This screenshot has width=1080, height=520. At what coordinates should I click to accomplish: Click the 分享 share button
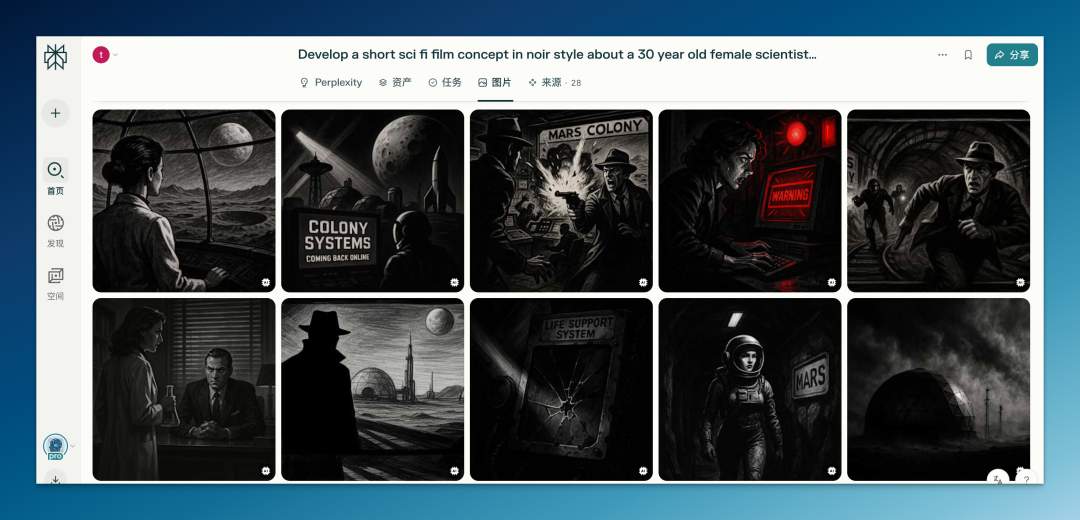point(1012,55)
